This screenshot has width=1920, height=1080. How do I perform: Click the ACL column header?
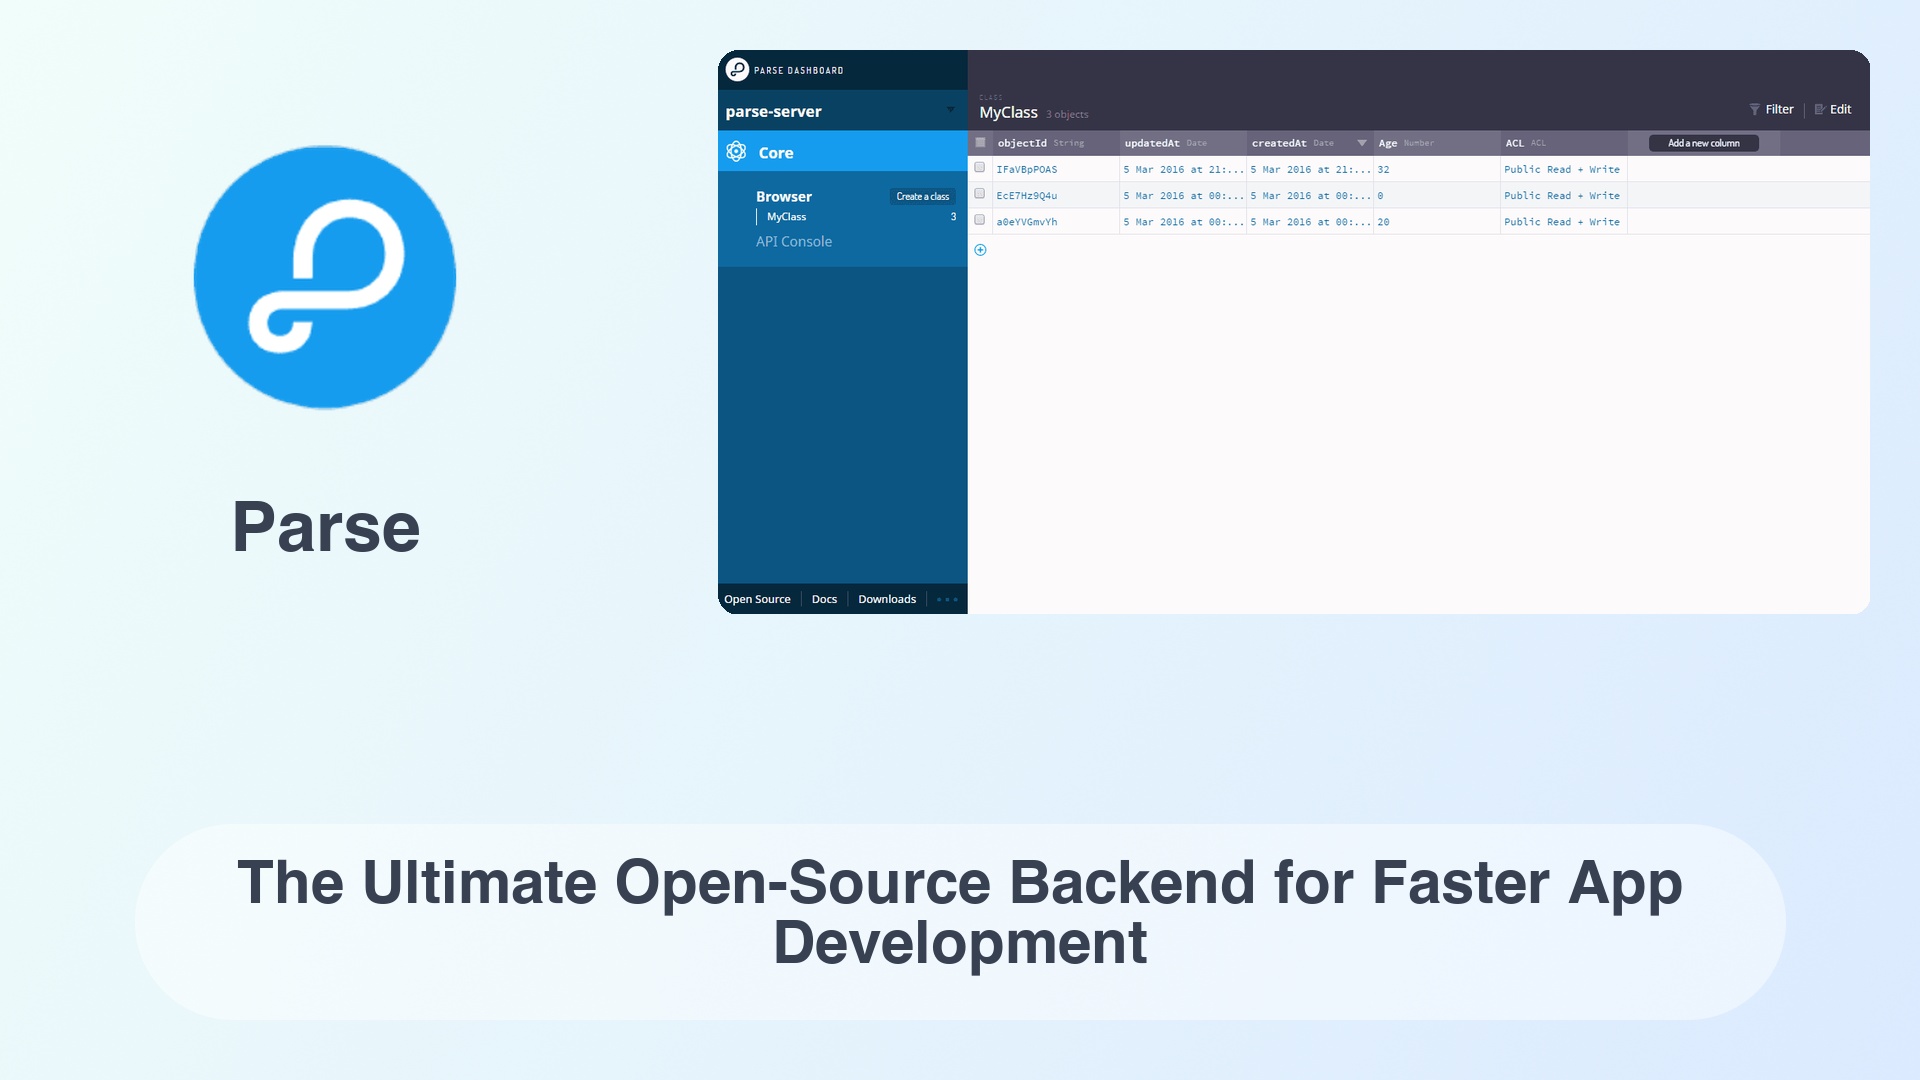tap(1563, 143)
